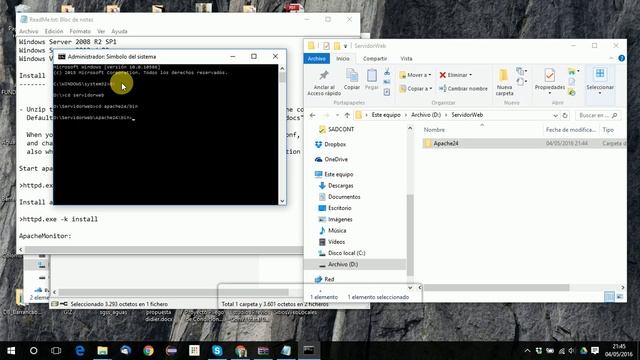This screenshot has width=640, height=360.
Task: Open Notepad Formato menu
Action: click(x=80, y=31)
